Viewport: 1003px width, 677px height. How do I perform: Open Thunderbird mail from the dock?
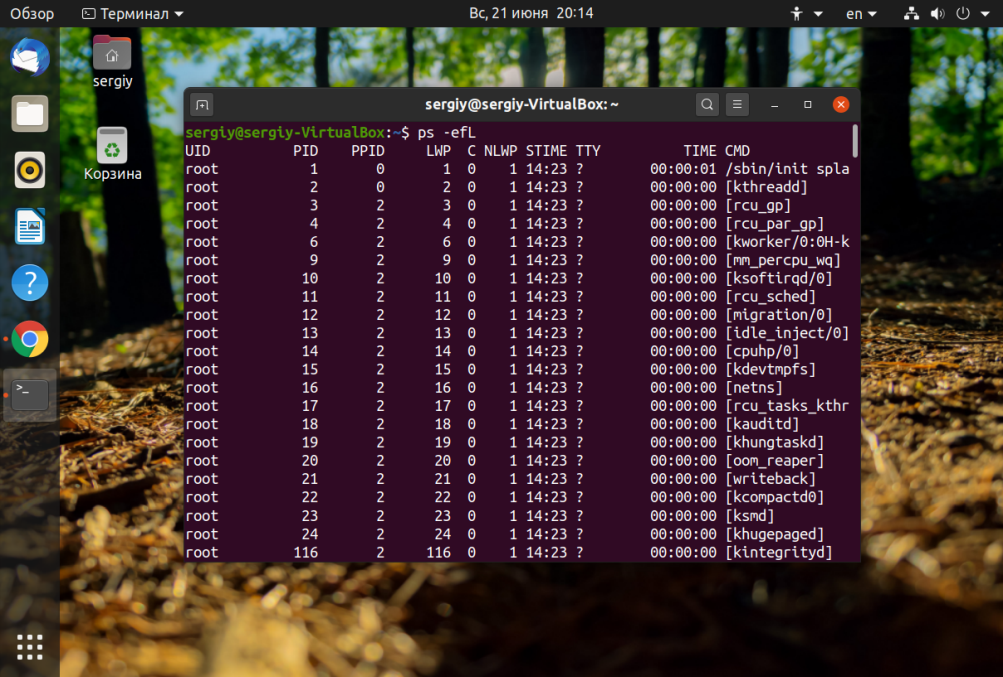coord(30,58)
